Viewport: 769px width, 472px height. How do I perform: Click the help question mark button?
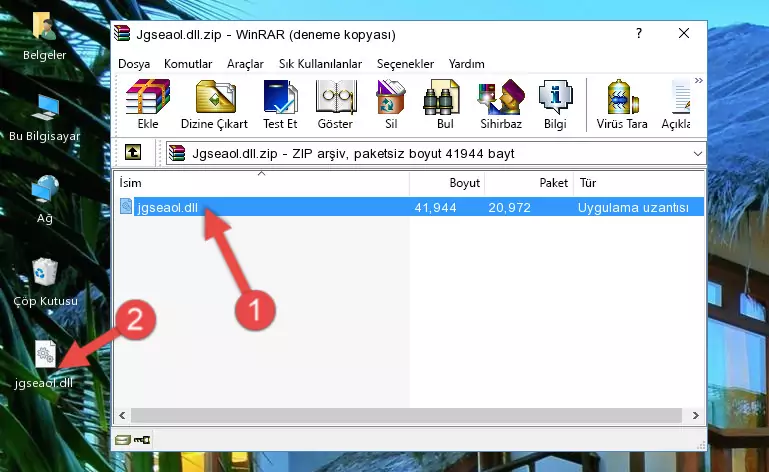point(639,33)
